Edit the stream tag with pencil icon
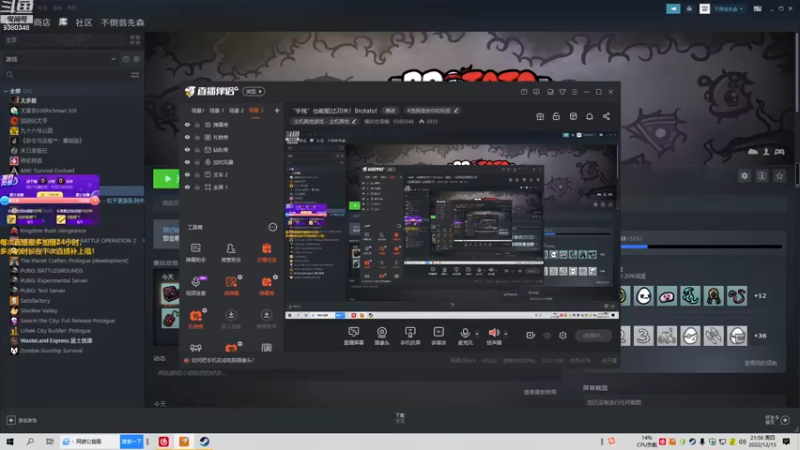 [456, 110]
